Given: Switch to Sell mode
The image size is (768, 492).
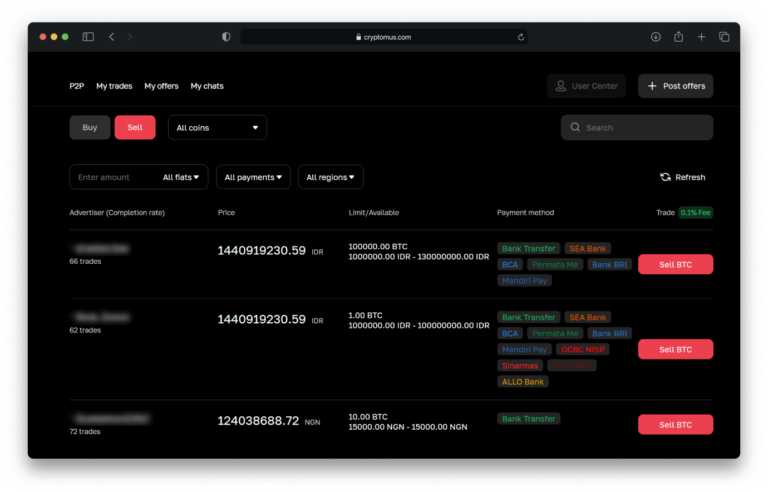Looking at the screenshot, I should [x=135, y=127].
